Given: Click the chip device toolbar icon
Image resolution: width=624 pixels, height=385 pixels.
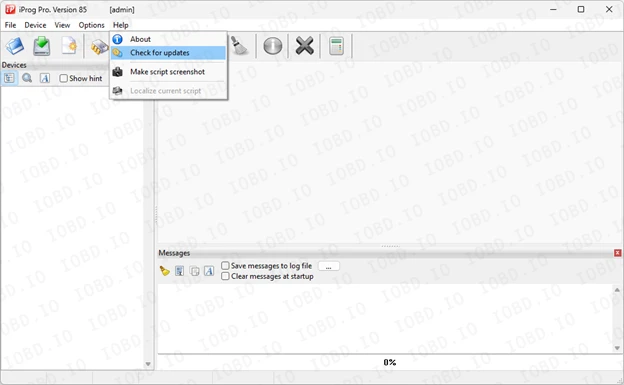Looking at the screenshot, I should [99, 47].
